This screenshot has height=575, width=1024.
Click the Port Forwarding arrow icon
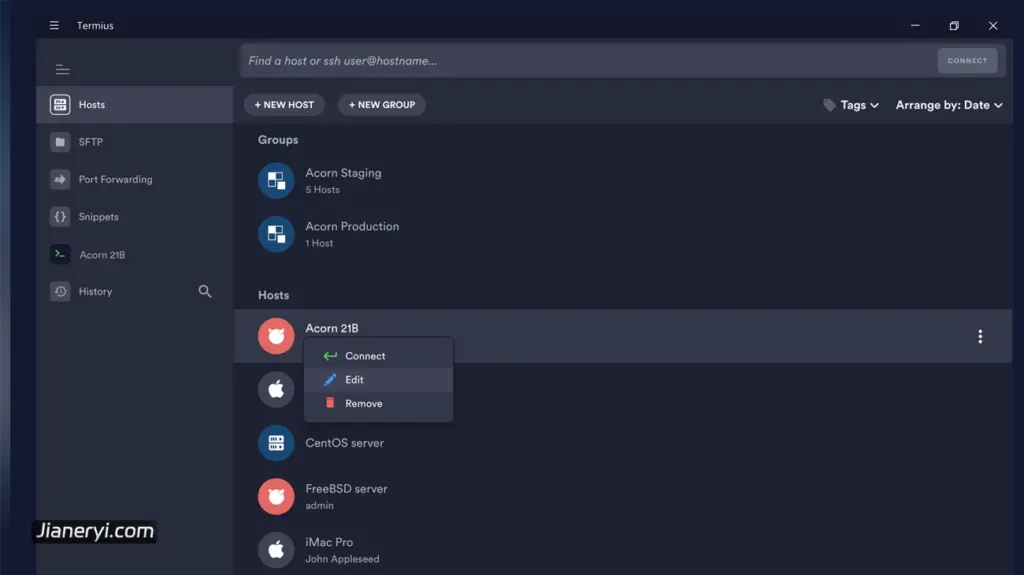(x=60, y=179)
